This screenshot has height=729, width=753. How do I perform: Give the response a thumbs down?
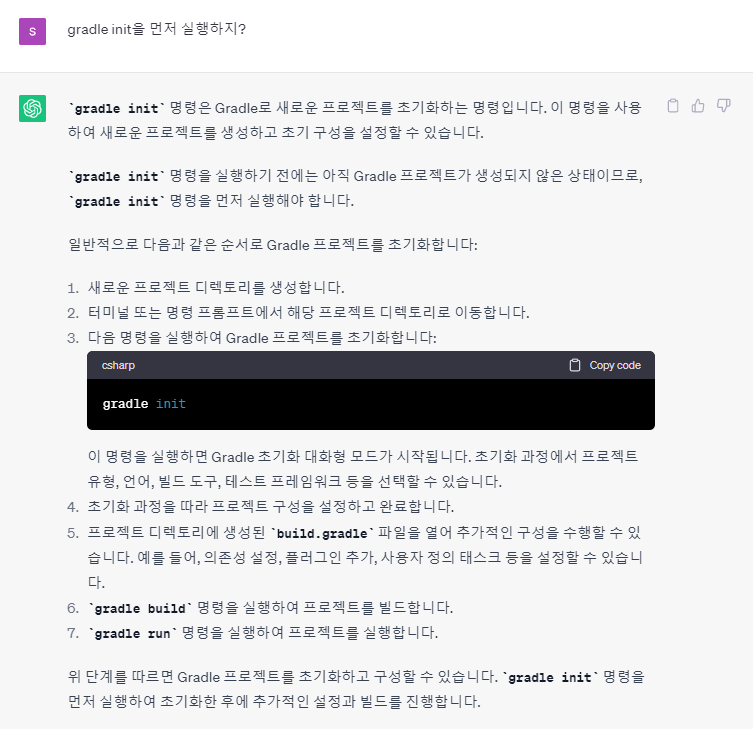pos(724,106)
